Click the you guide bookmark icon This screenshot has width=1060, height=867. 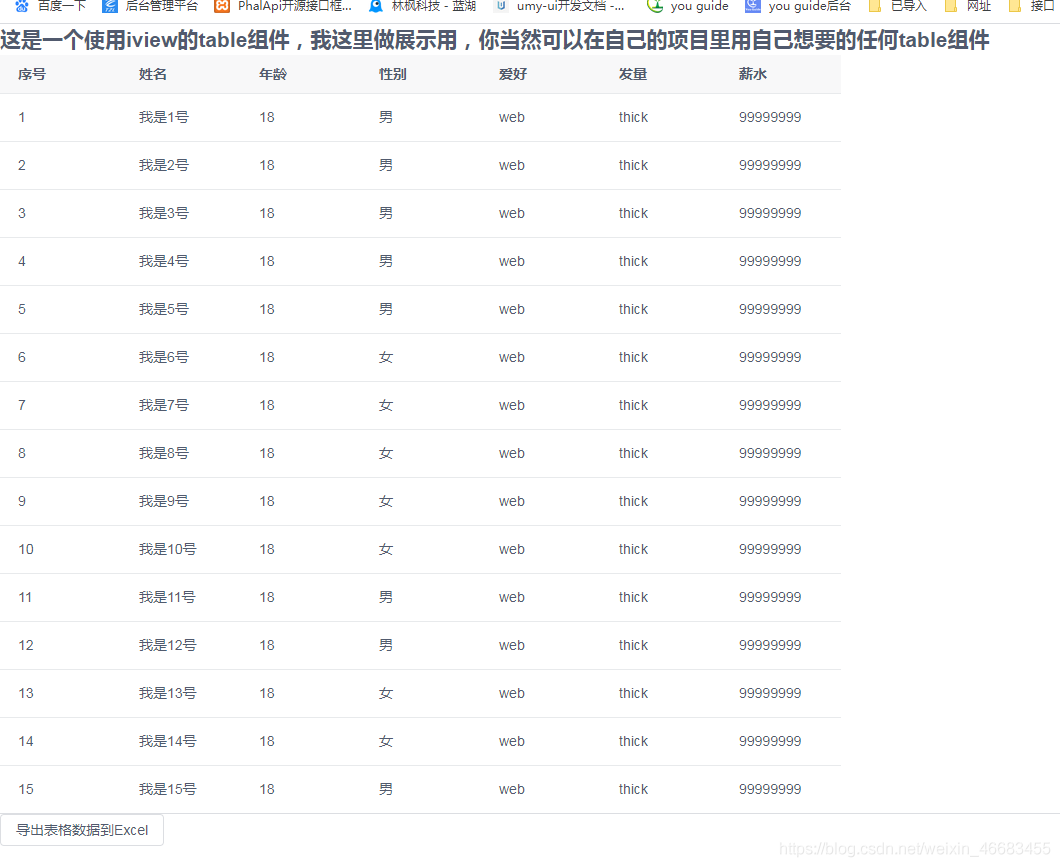point(656,7)
